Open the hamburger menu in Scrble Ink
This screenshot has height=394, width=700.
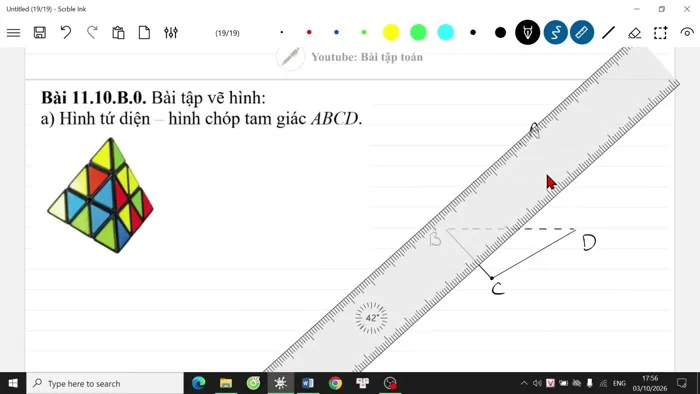[13, 33]
